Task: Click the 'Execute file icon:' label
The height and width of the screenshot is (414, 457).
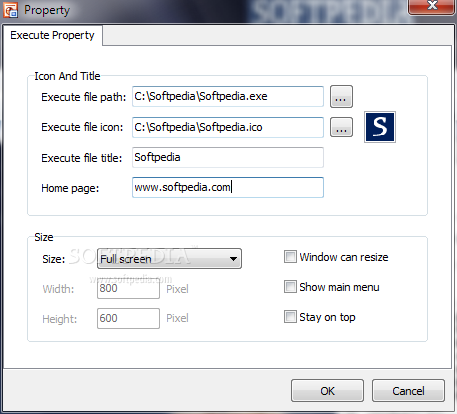Action: 82,127
